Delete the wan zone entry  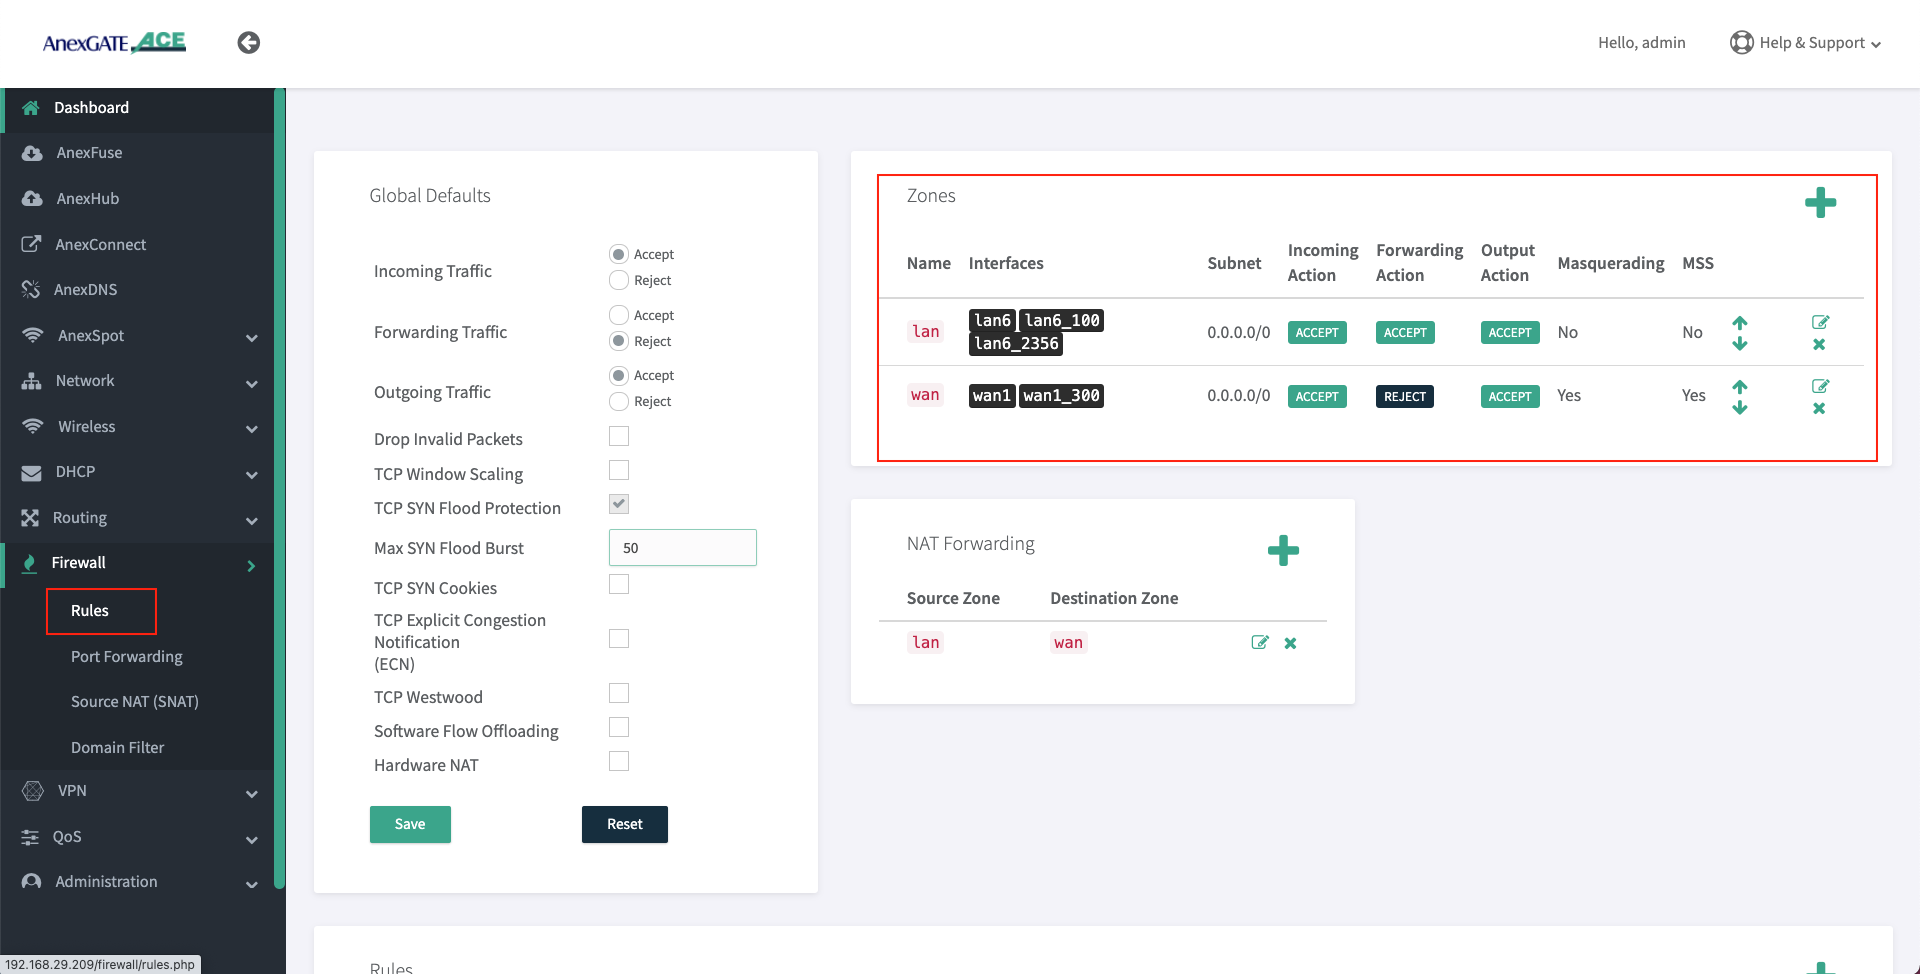[x=1819, y=409]
